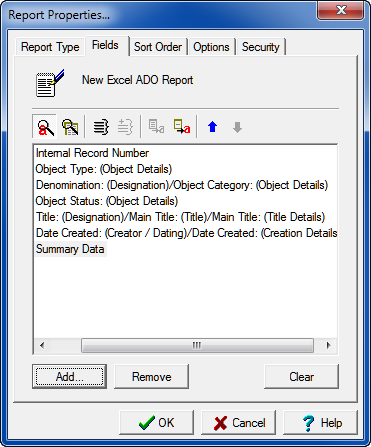Clear all fields with Clear button
Screen dimensions: 371x447
[301, 377]
